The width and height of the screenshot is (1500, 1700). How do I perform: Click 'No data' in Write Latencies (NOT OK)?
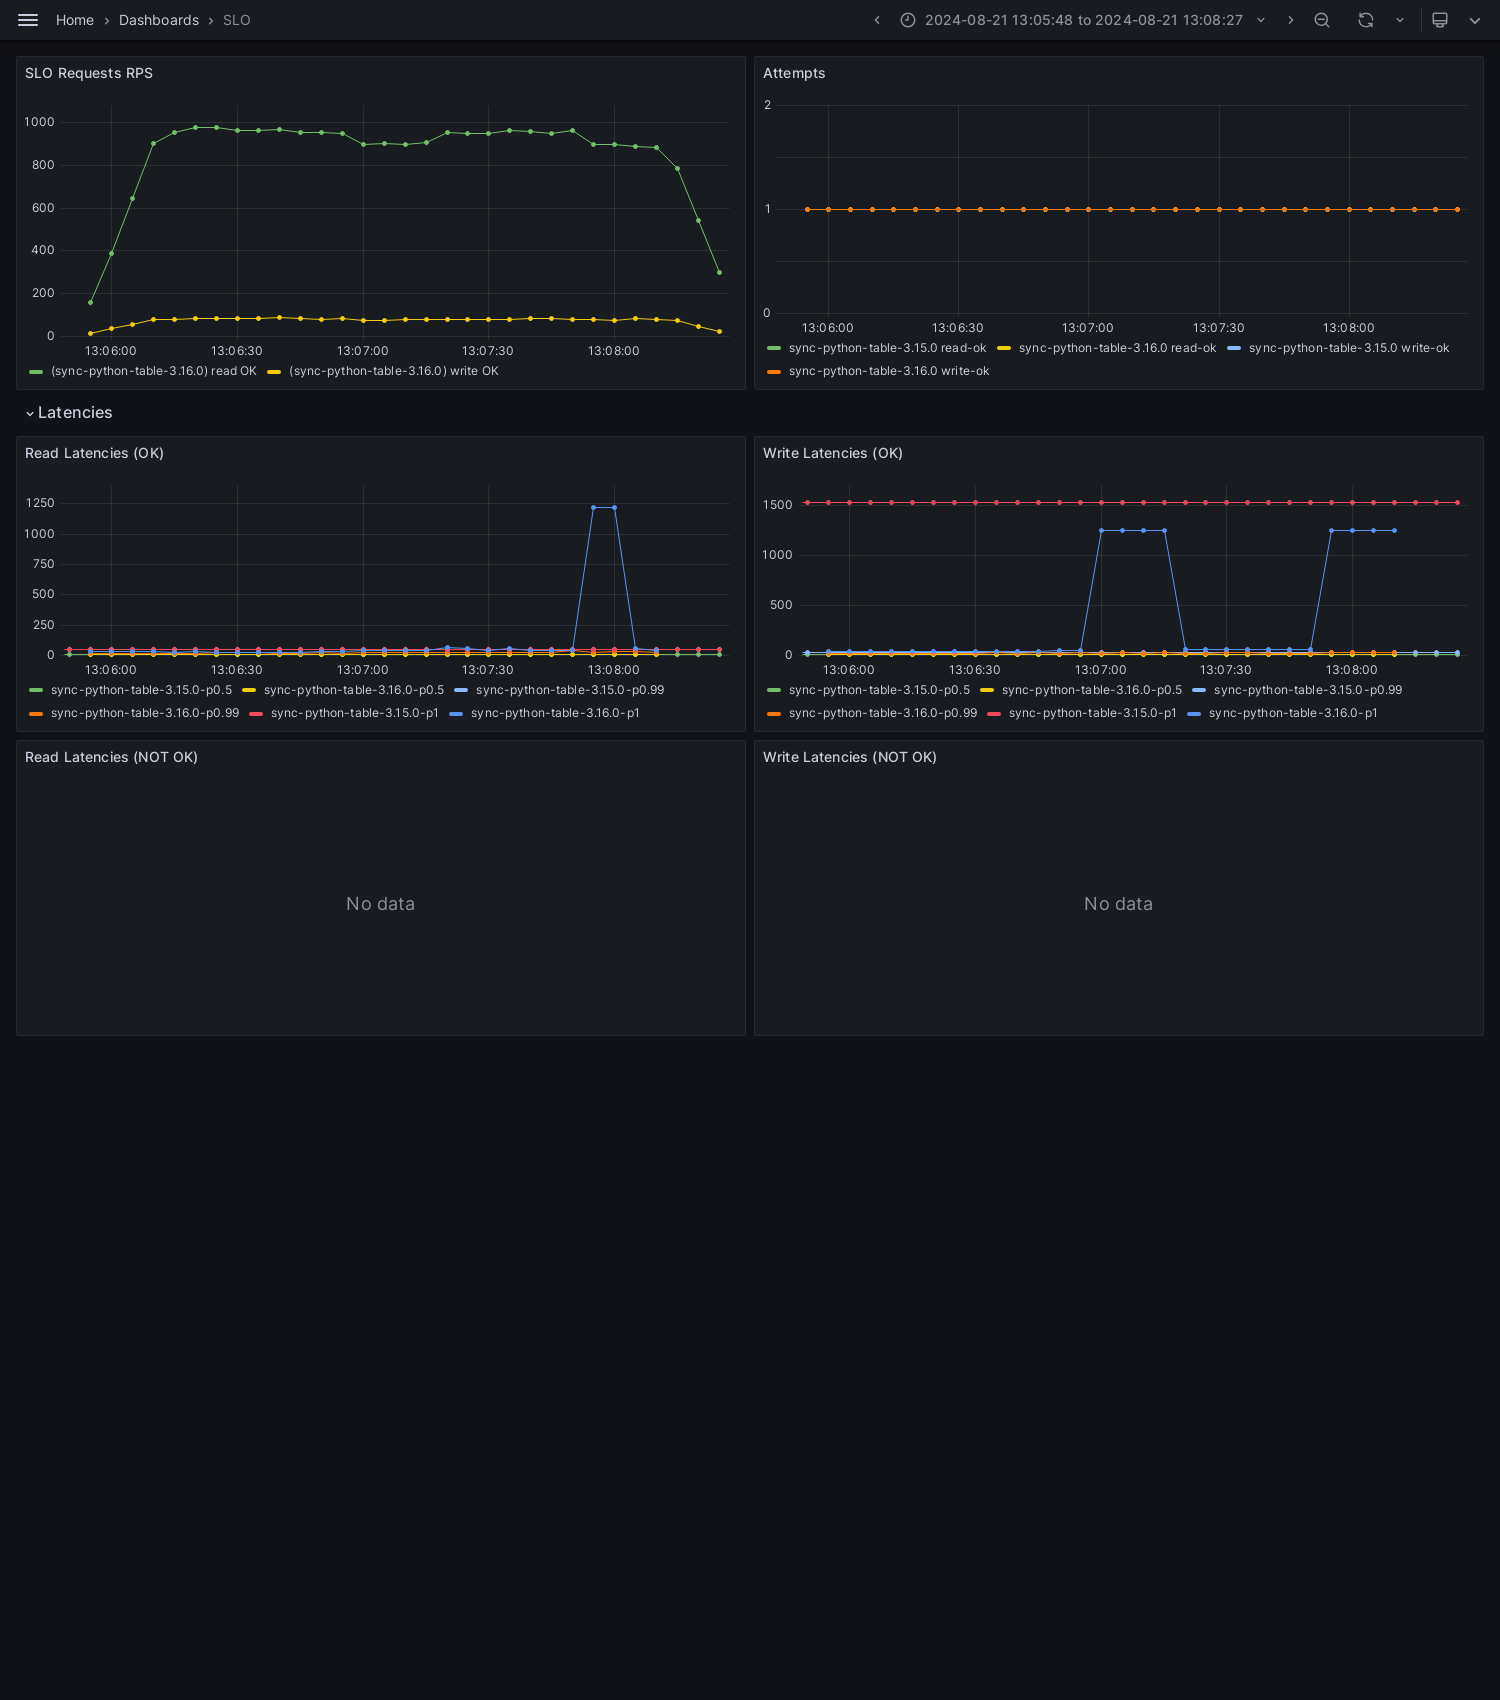1118,904
